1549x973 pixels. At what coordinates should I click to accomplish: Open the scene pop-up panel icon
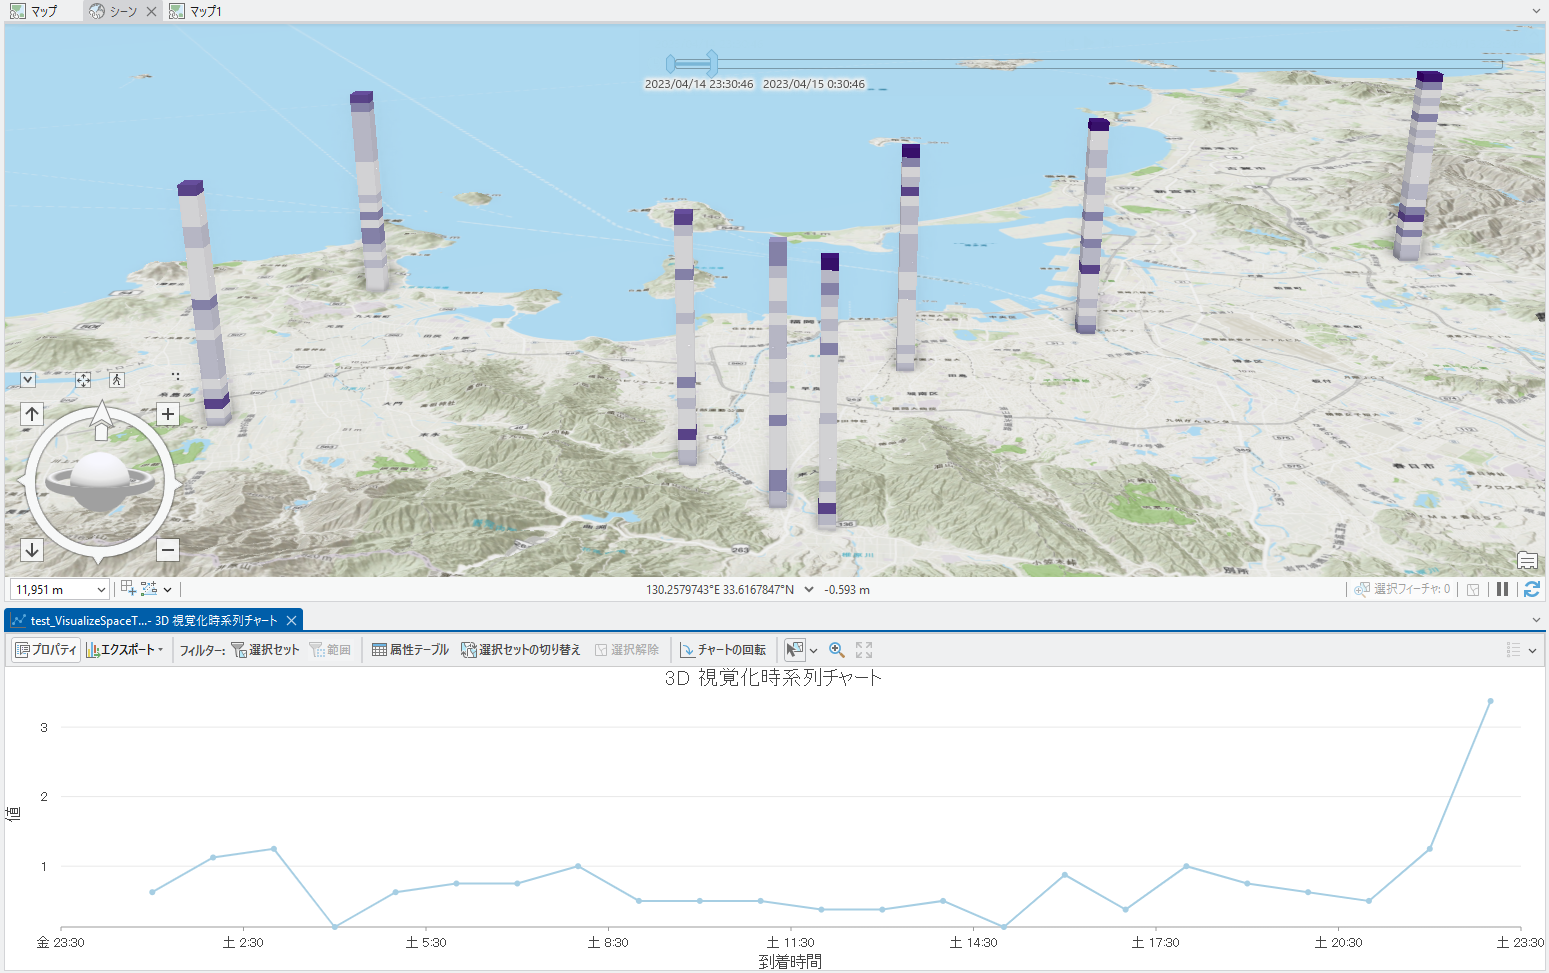point(1527,560)
